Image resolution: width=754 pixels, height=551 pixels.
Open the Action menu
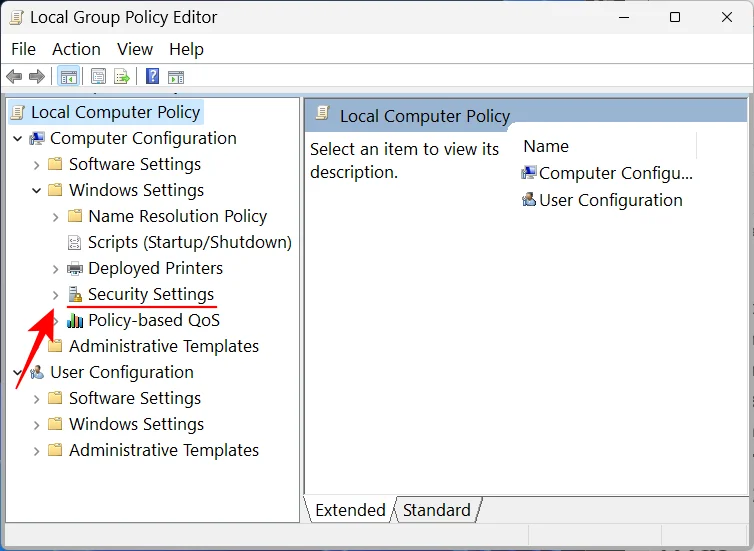pyautogui.click(x=76, y=49)
